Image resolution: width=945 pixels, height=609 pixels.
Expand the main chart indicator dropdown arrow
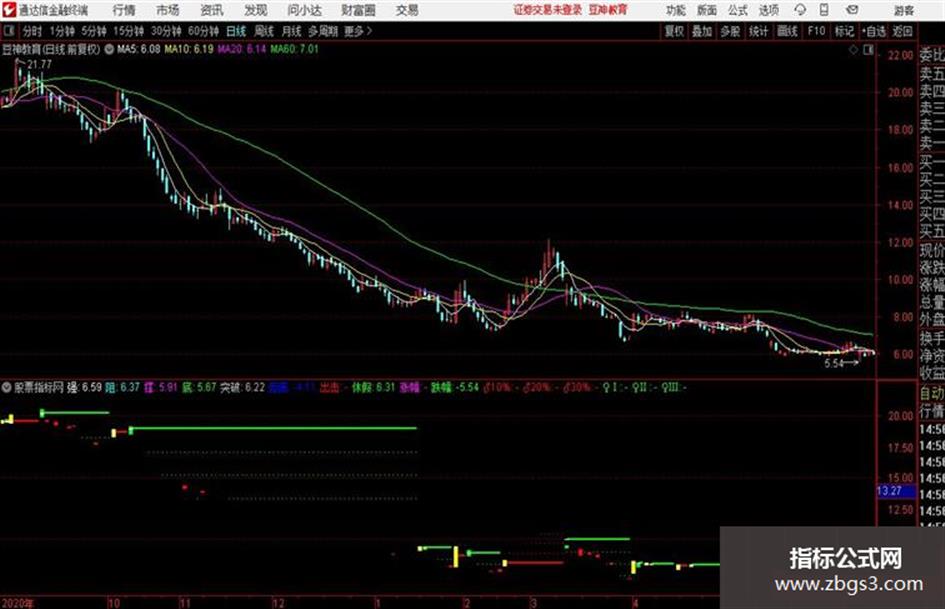point(109,49)
